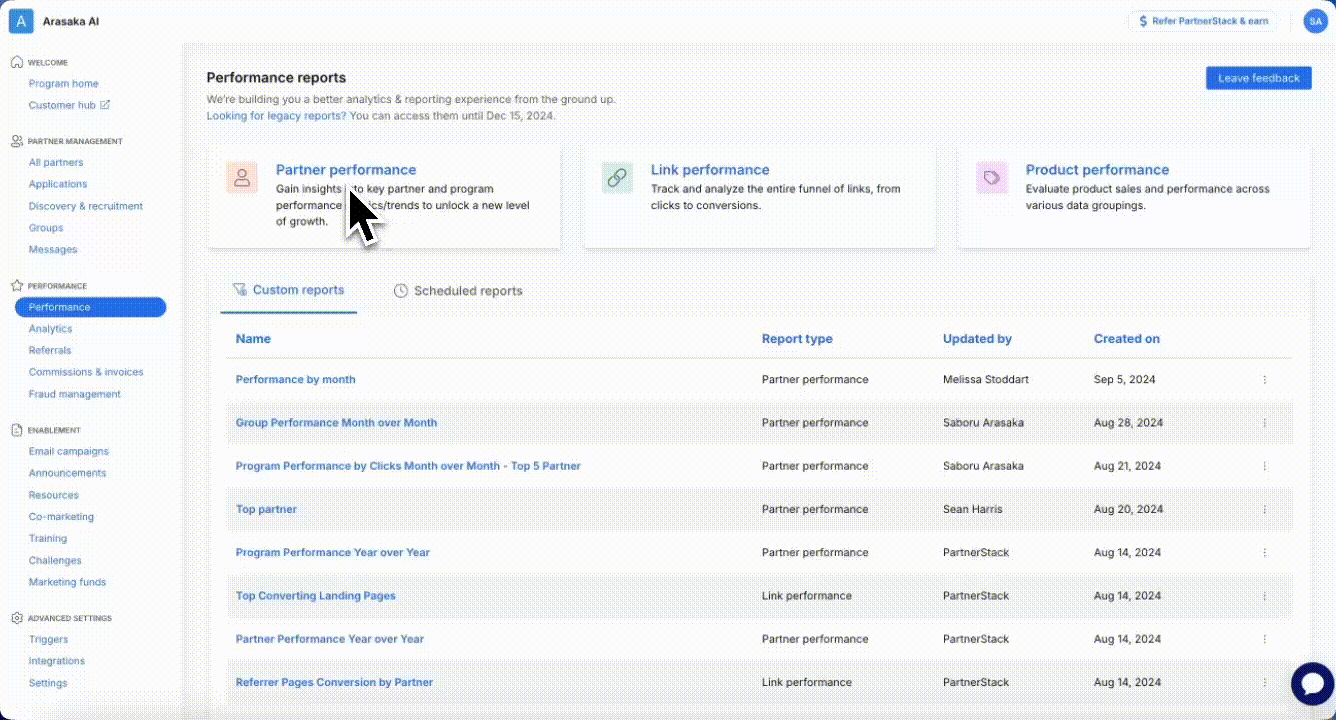1336x720 pixels.
Task: Click the Updated by column header
Action: [977, 339]
